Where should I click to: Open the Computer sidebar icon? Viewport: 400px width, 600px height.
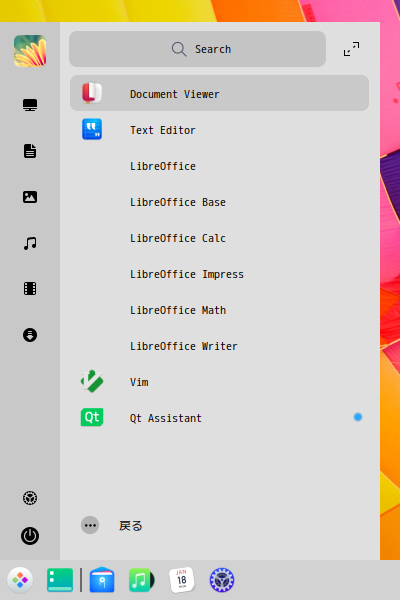click(x=30, y=105)
